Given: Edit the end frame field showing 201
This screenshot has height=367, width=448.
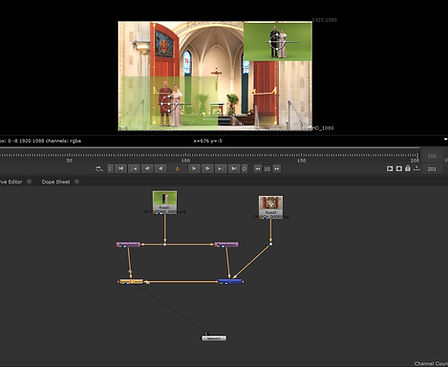Looking at the screenshot, I should (x=432, y=169).
